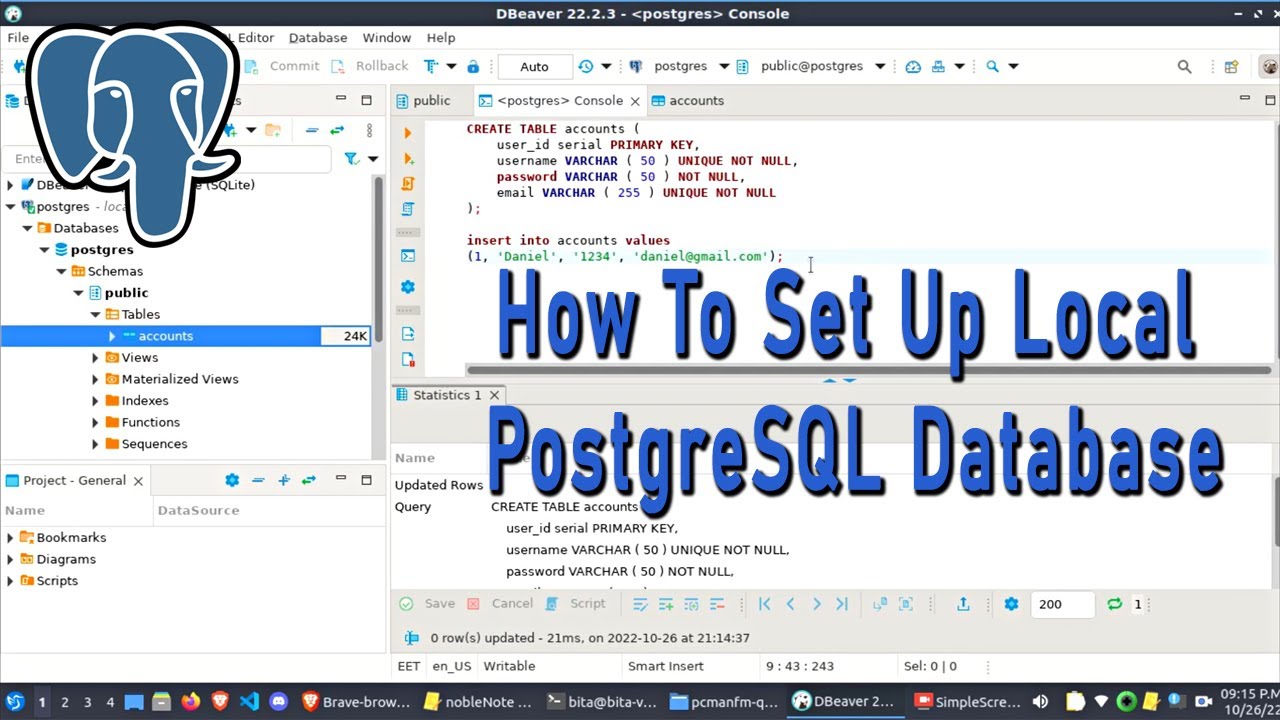Screen dimensions: 1280x720
Task: Click the volume icon in the system tray
Action: [1041, 702]
